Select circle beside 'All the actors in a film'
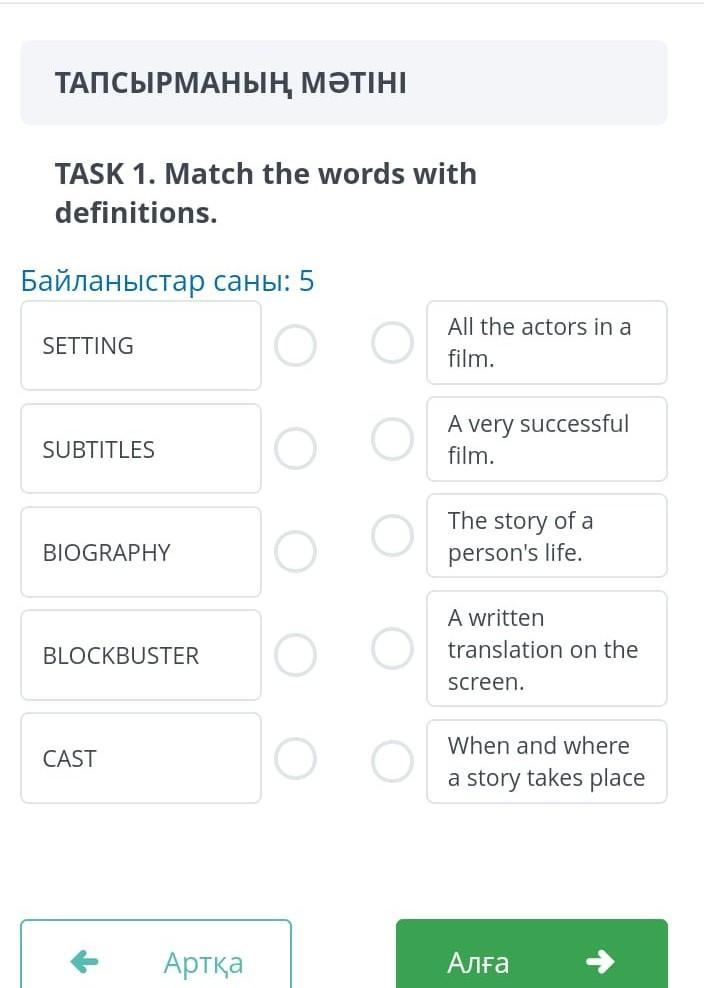Image resolution: width=704 pixels, height=988 pixels. tap(392, 343)
